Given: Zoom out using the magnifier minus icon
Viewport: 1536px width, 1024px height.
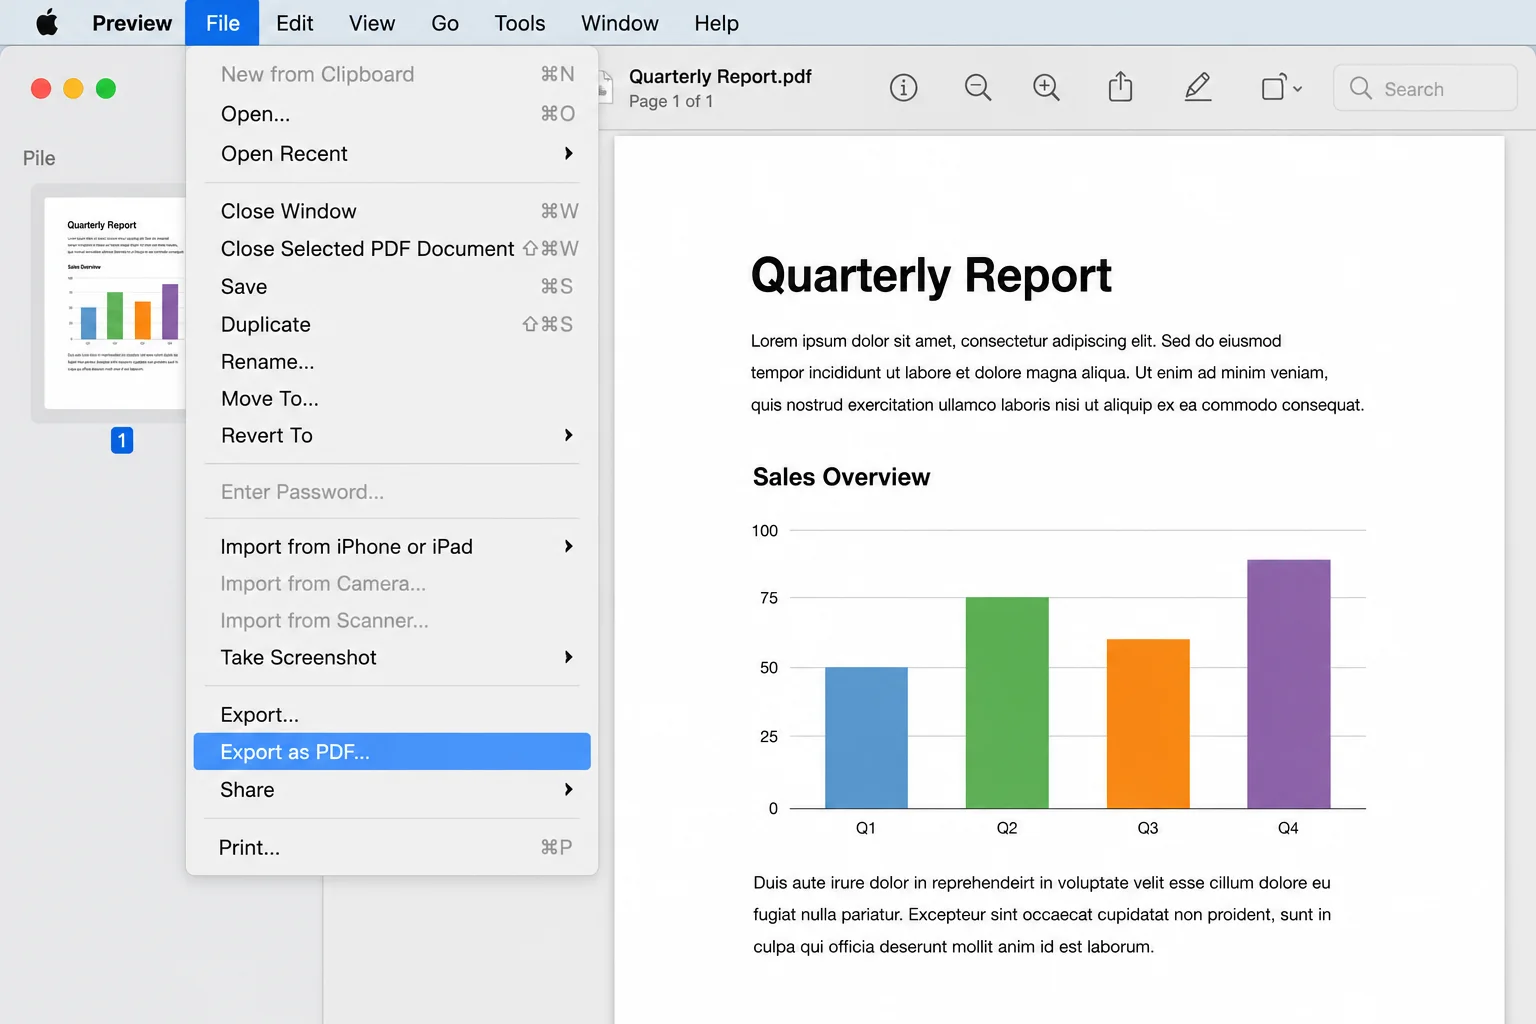Looking at the screenshot, I should point(978,88).
